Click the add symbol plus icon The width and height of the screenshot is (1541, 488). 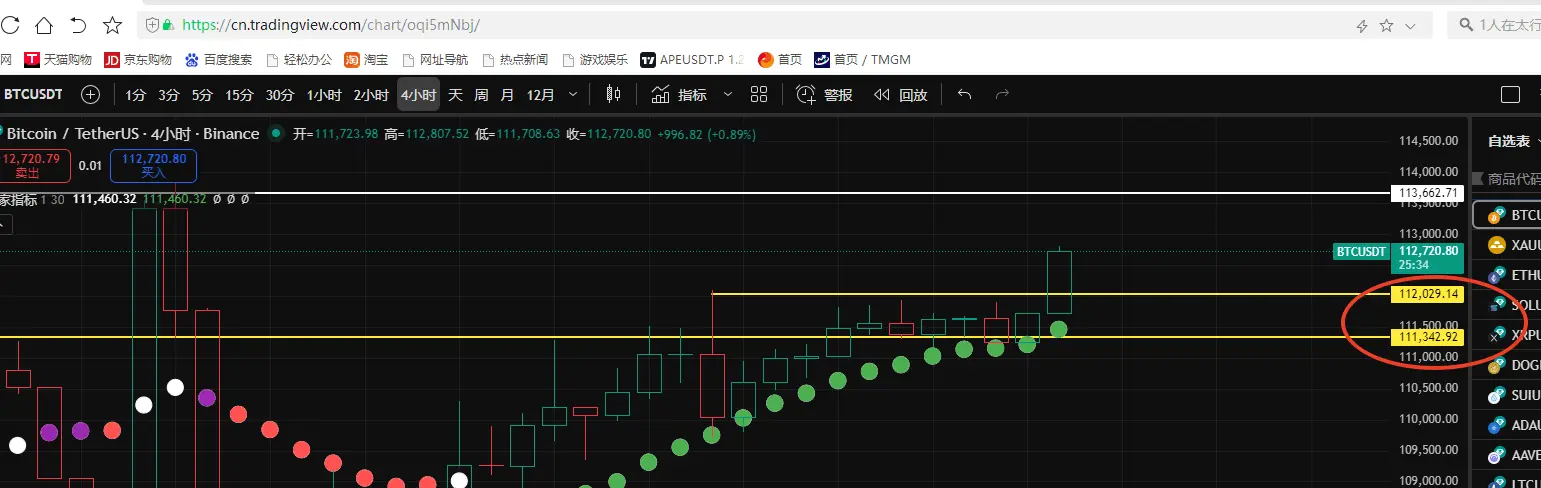point(90,95)
